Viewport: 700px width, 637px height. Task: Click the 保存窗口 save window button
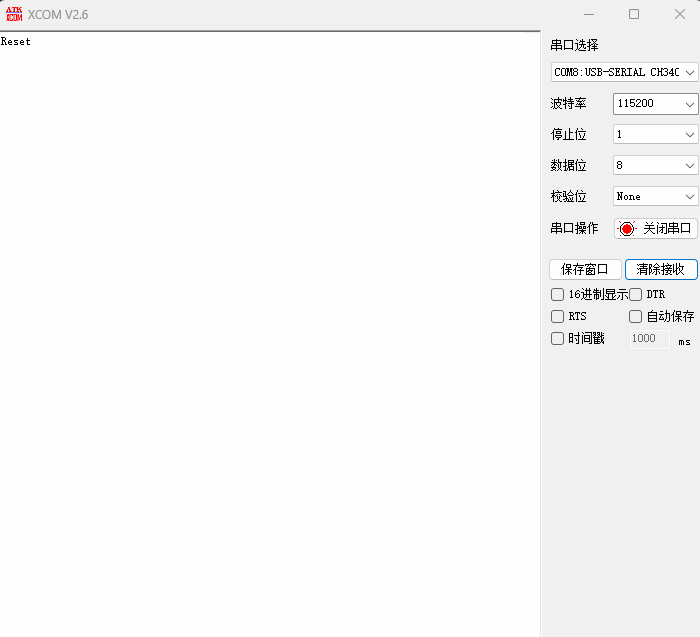coord(585,269)
